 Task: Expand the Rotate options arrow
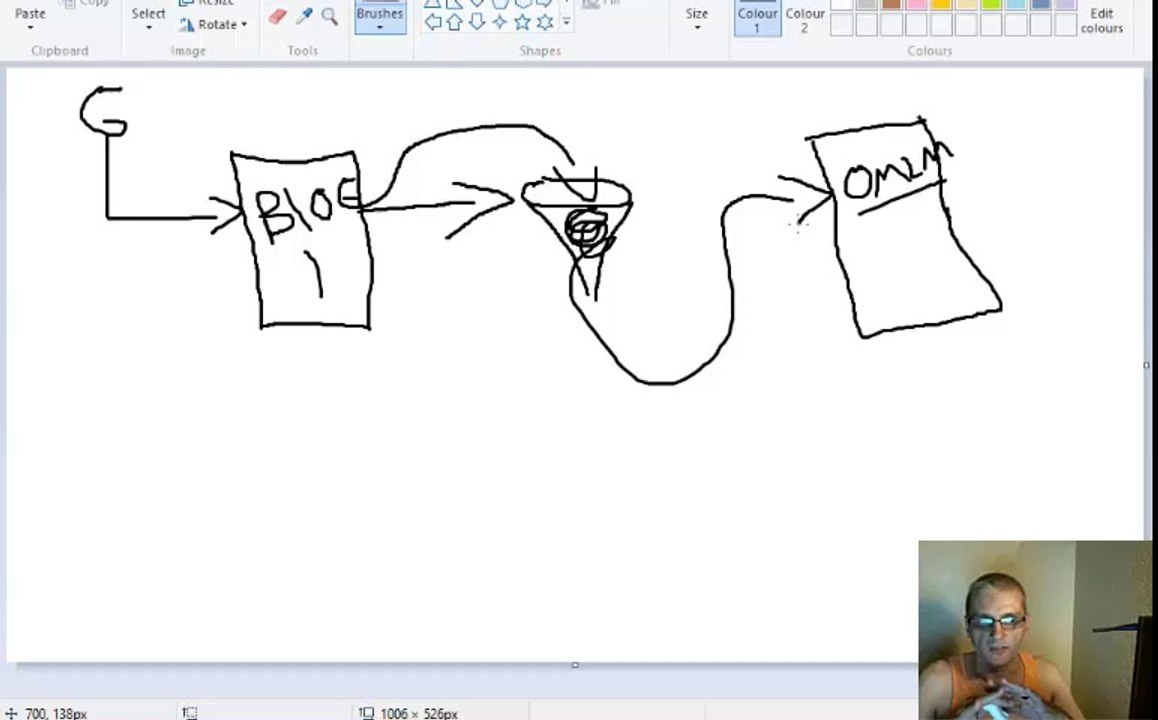coord(244,24)
